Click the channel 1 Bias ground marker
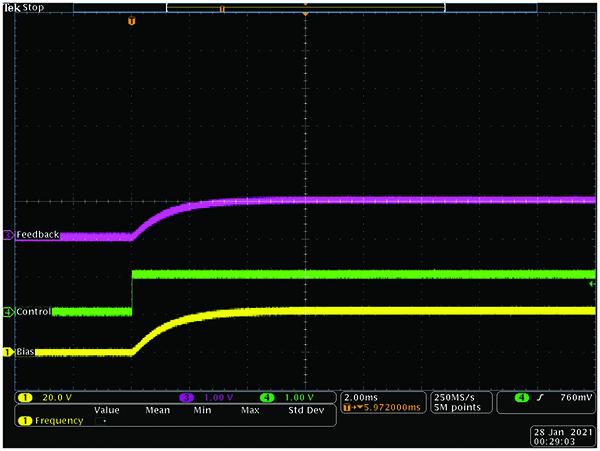 [x=8, y=352]
